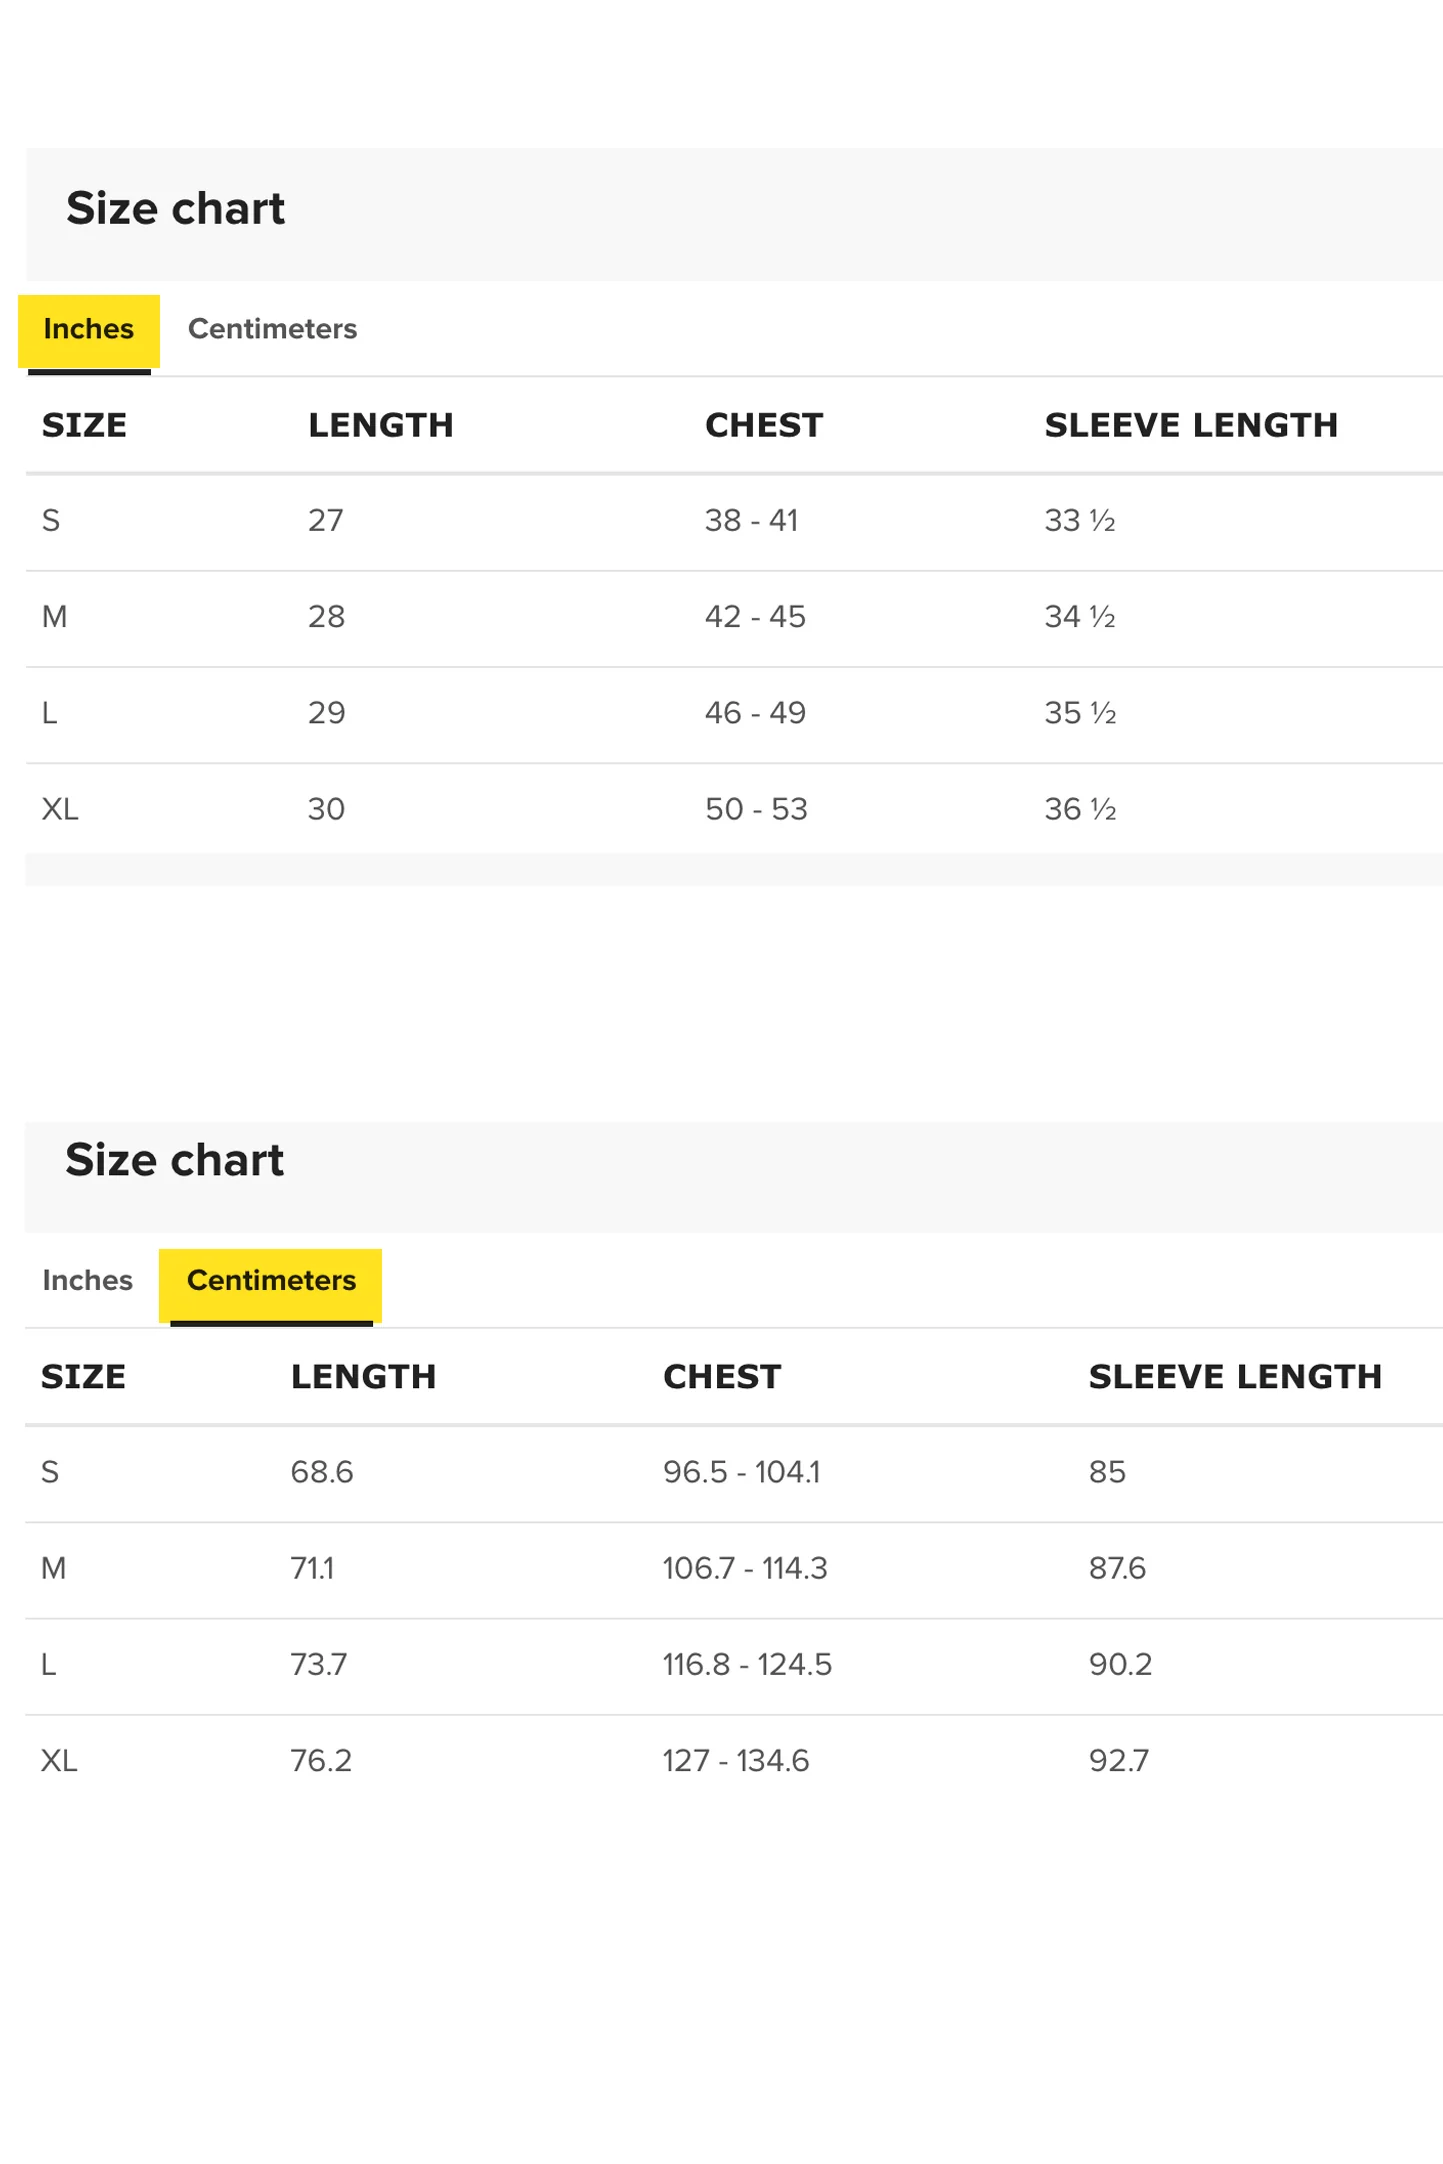Click the length value 68.6
This screenshot has height=2164, width=1443.
[x=322, y=1472]
